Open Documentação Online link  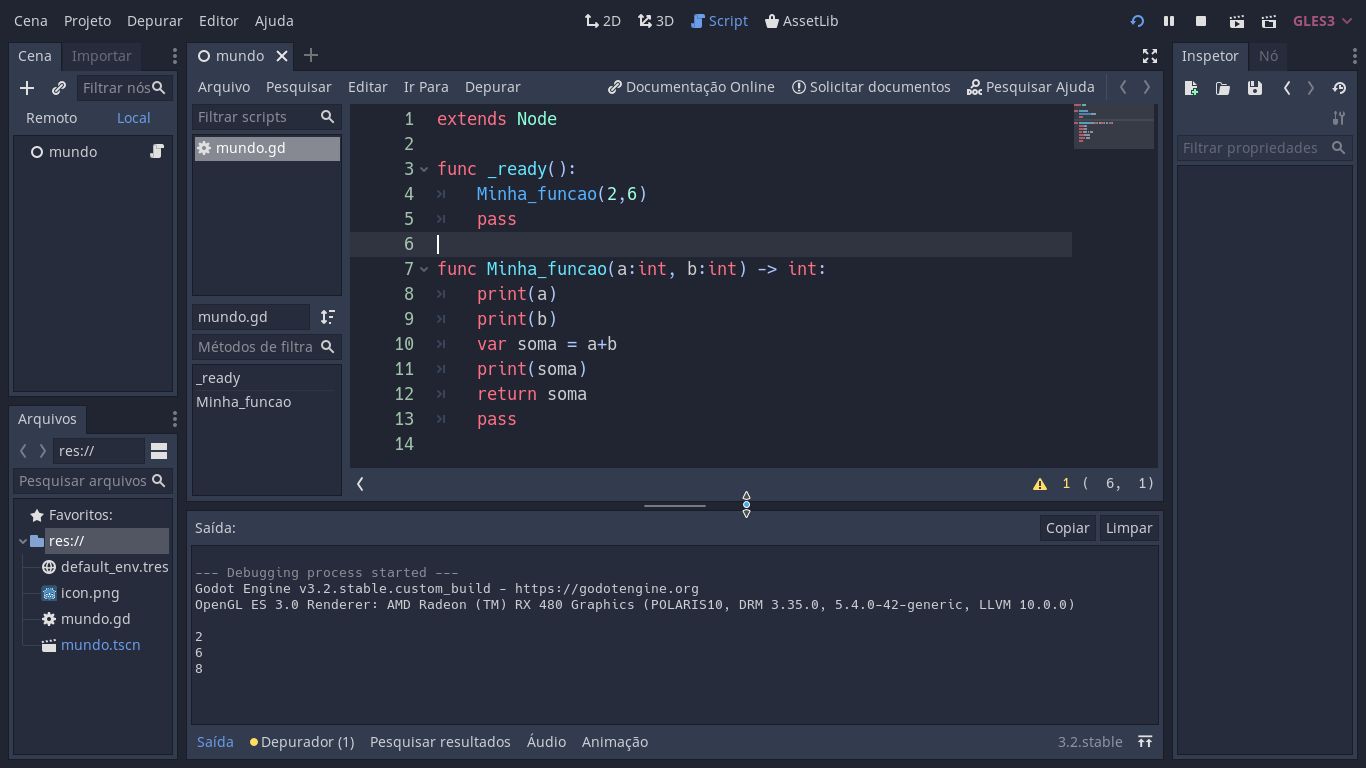coord(691,87)
